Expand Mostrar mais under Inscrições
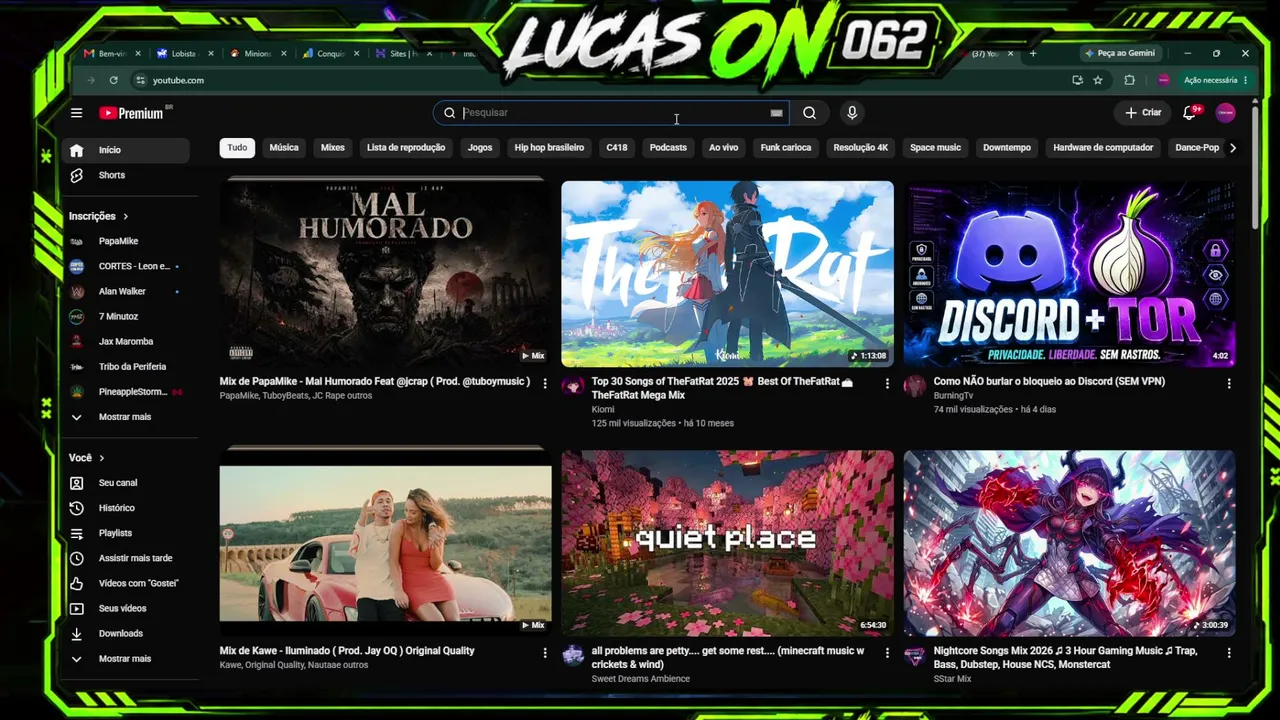 point(127,417)
